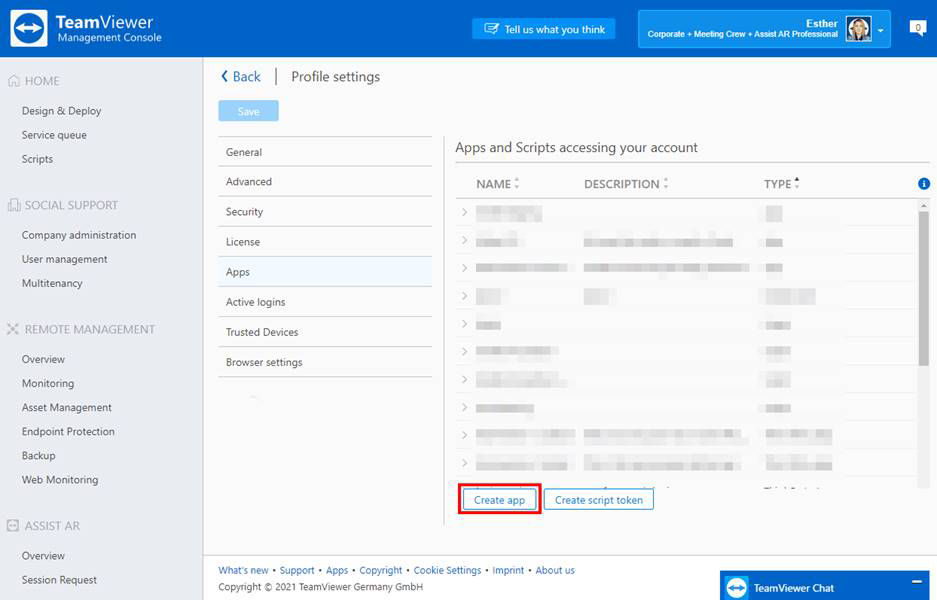This screenshot has width=937, height=600.
Task: Click Esther's profile avatar picture
Action: (x=858, y=29)
